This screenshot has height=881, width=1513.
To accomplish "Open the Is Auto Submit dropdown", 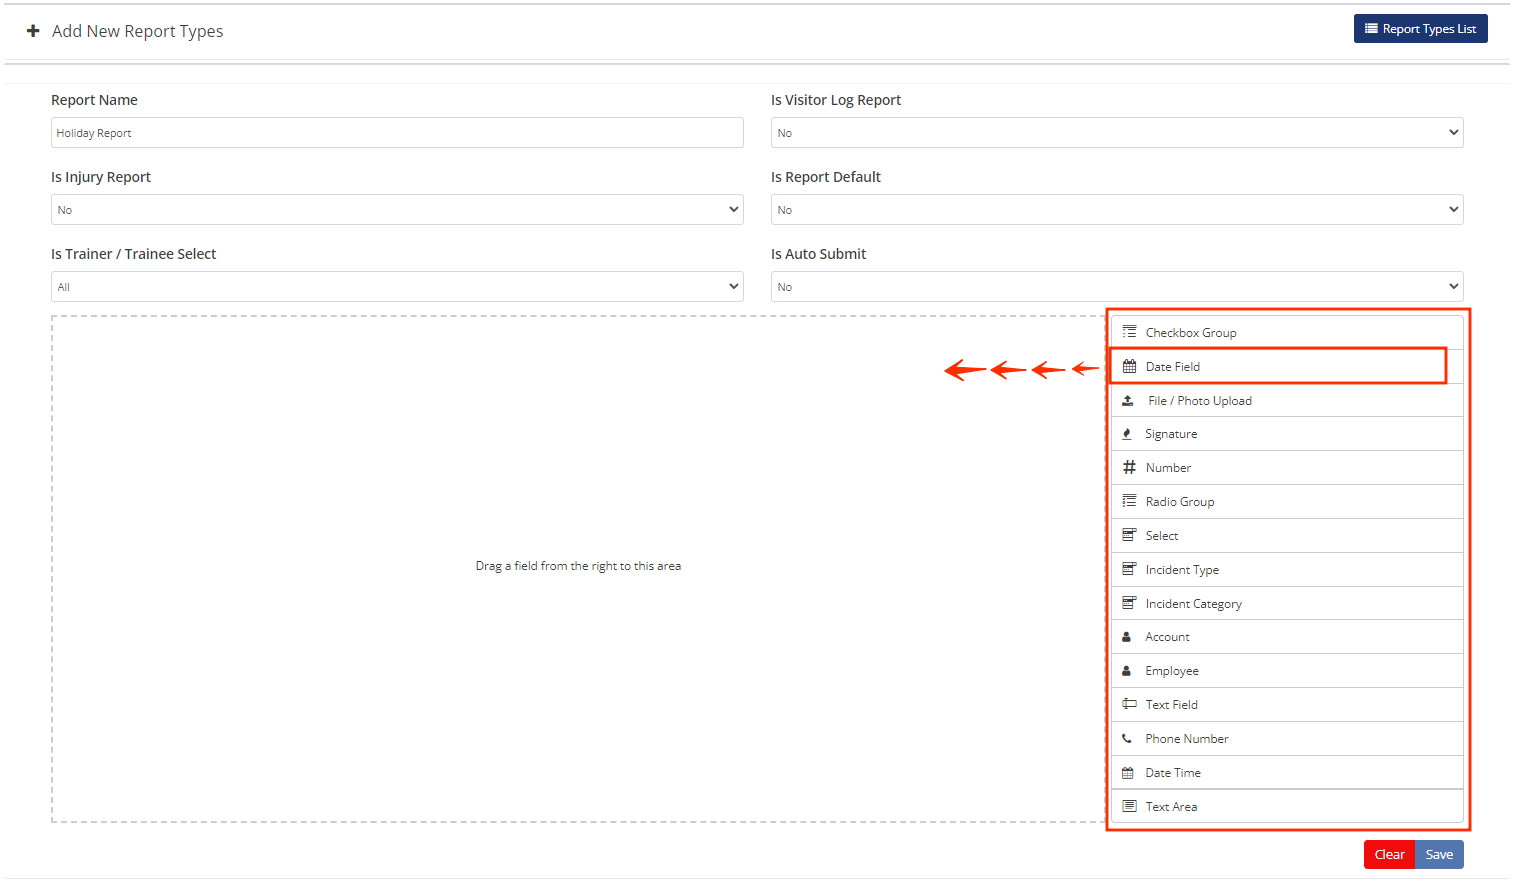I will [x=1116, y=287].
